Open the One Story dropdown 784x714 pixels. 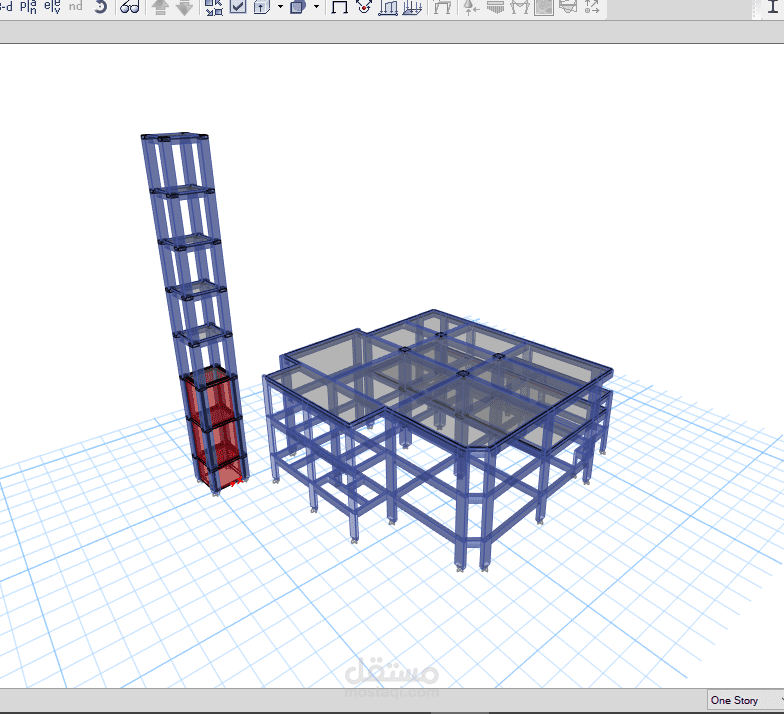click(745, 700)
